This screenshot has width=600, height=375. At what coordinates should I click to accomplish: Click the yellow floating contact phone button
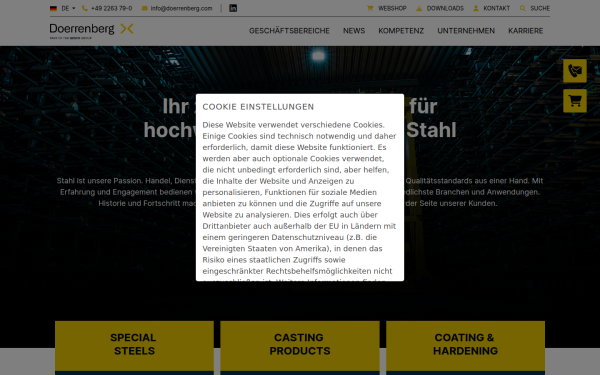(575, 71)
